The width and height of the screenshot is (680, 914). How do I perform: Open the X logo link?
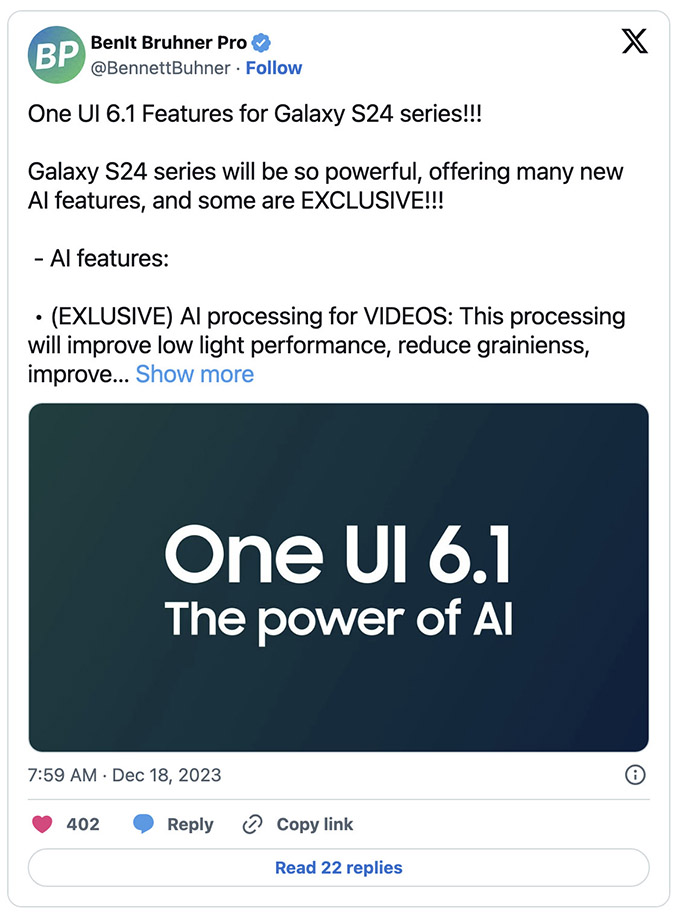[x=634, y=42]
